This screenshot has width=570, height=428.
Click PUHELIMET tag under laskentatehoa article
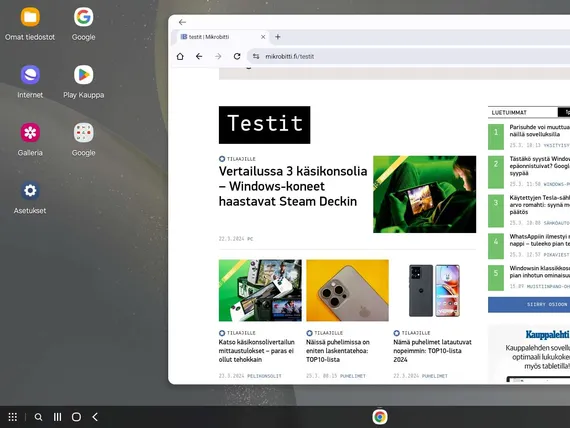(353, 376)
